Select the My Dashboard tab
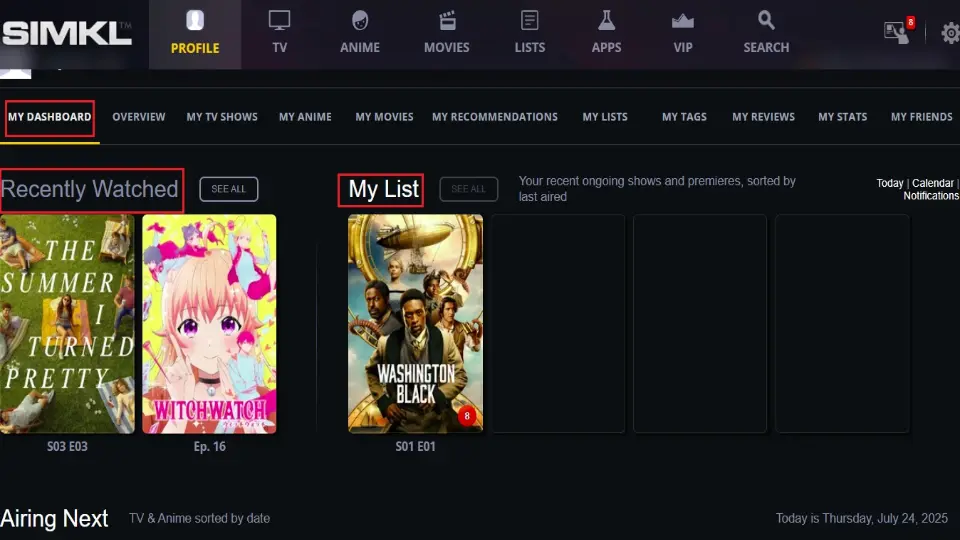960x540 pixels. (50, 117)
